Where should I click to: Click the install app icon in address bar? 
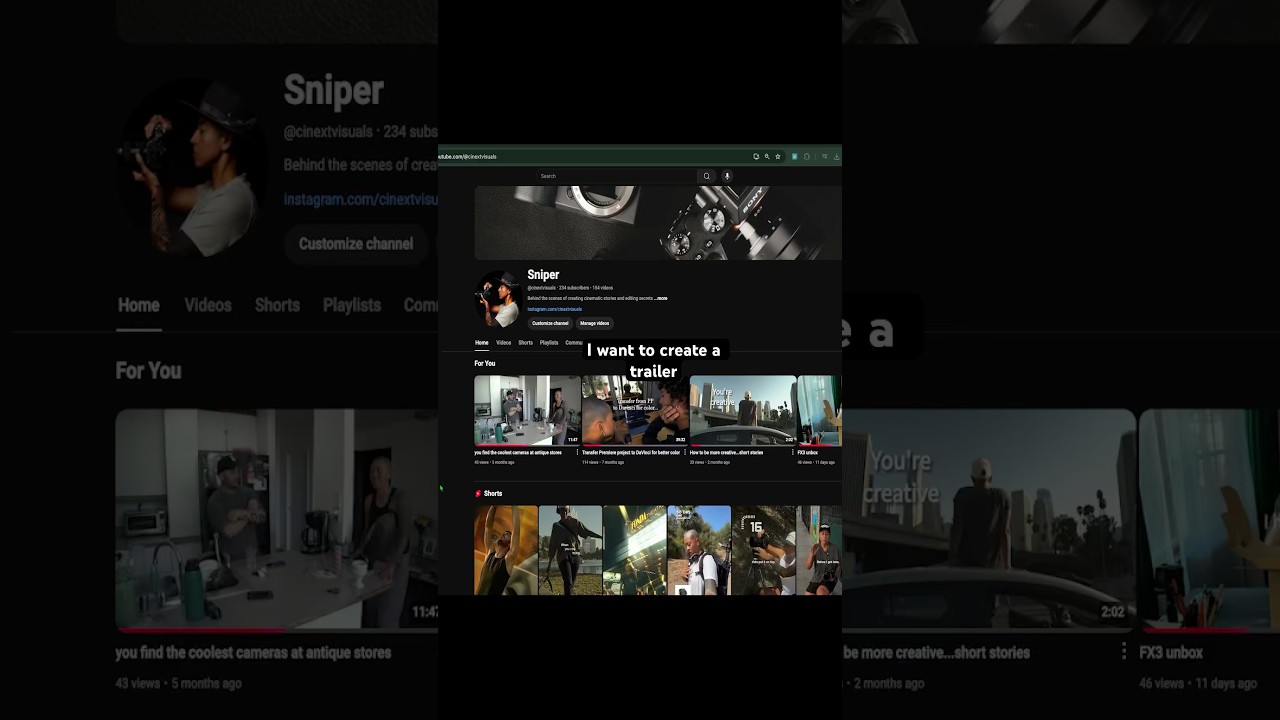(756, 157)
